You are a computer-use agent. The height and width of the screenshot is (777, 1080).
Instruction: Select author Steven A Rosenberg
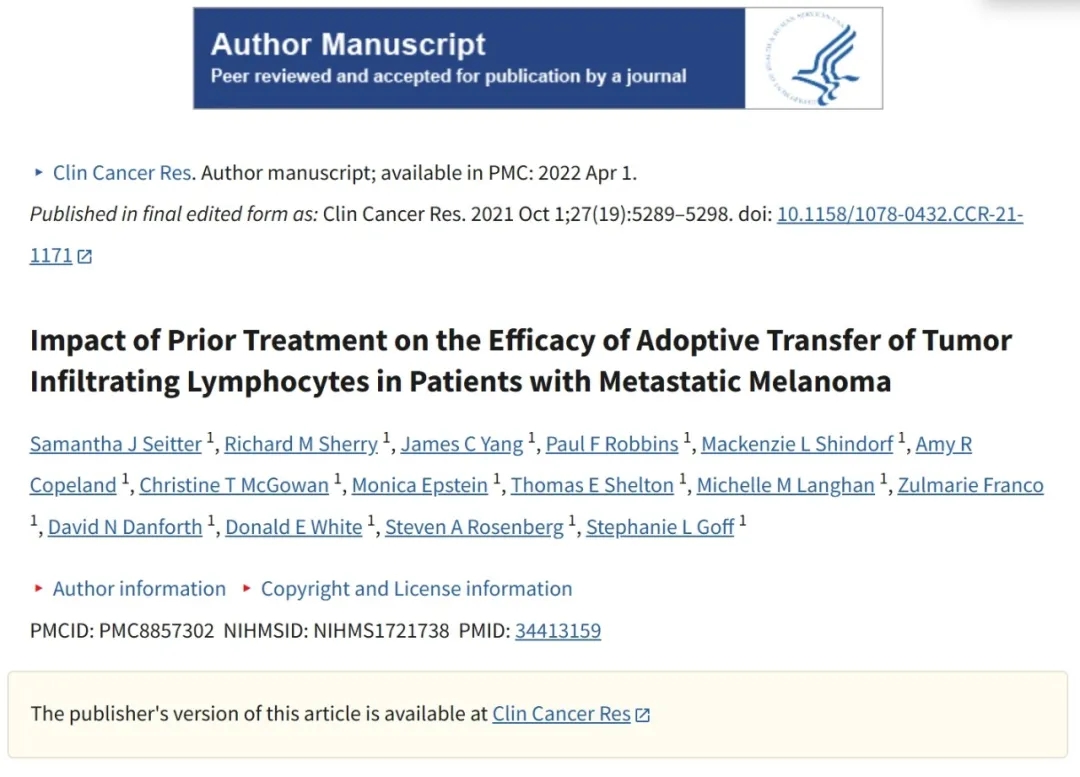(474, 527)
